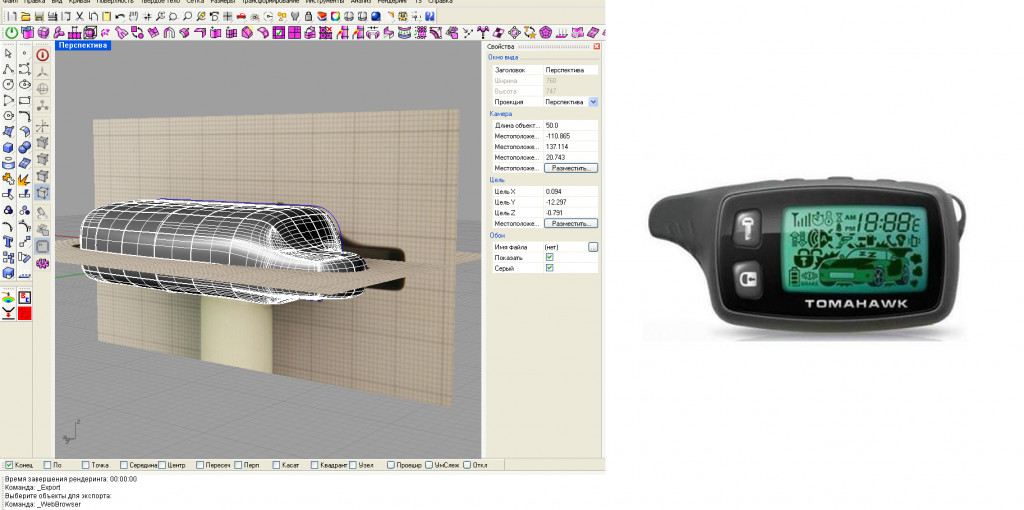Open the Анализ menu
The width and height of the screenshot is (1024, 510).
[360, 2]
